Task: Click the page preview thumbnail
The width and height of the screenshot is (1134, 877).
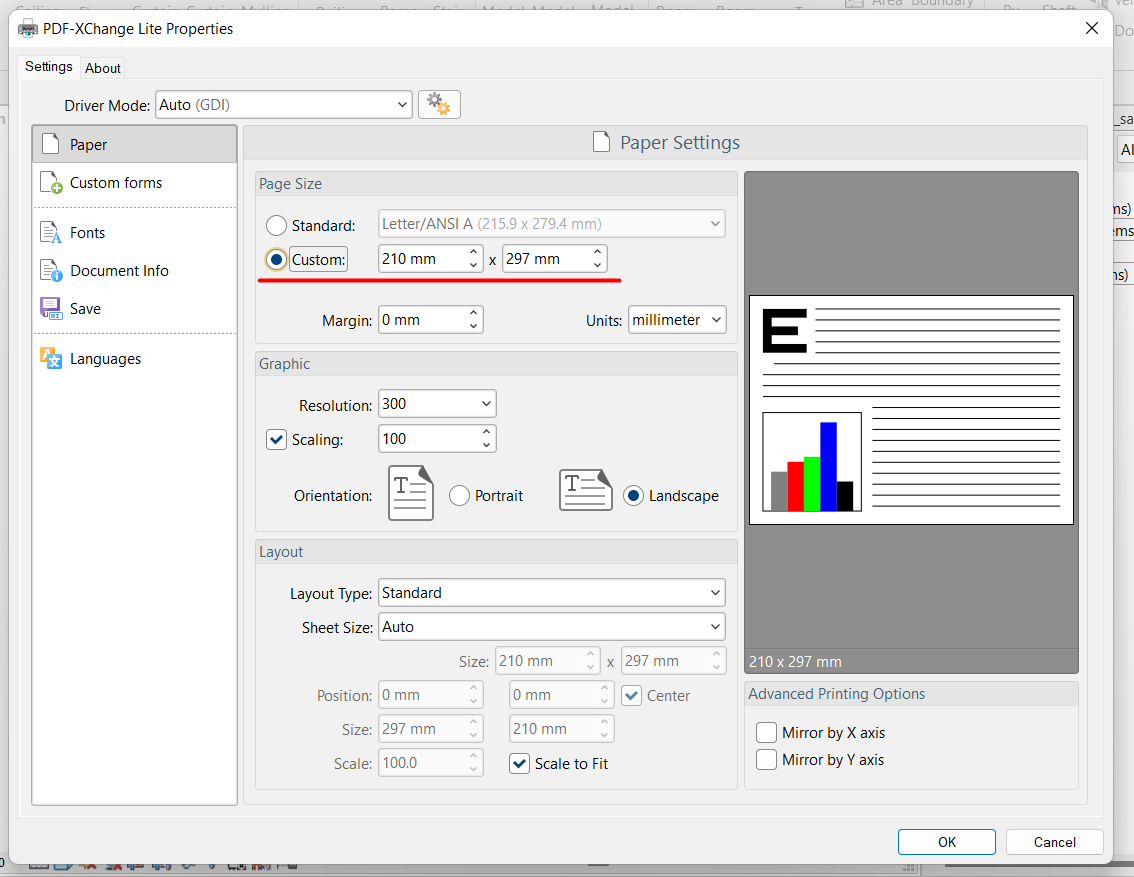Action: 911,410
